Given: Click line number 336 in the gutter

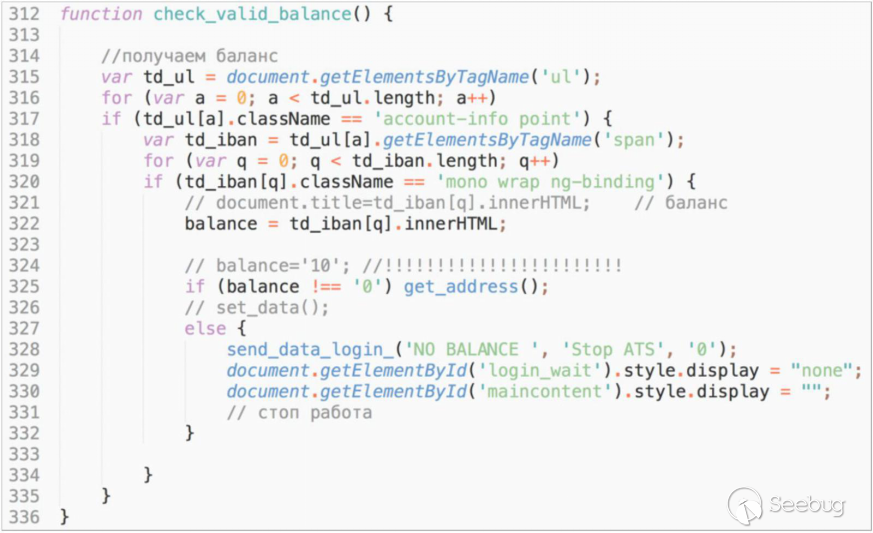Looking at the screenshot, I should pos(24,517).
